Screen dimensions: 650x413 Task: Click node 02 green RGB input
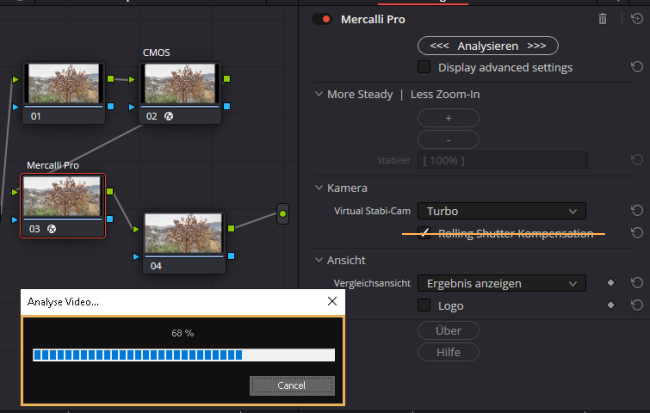pos(132,80)
